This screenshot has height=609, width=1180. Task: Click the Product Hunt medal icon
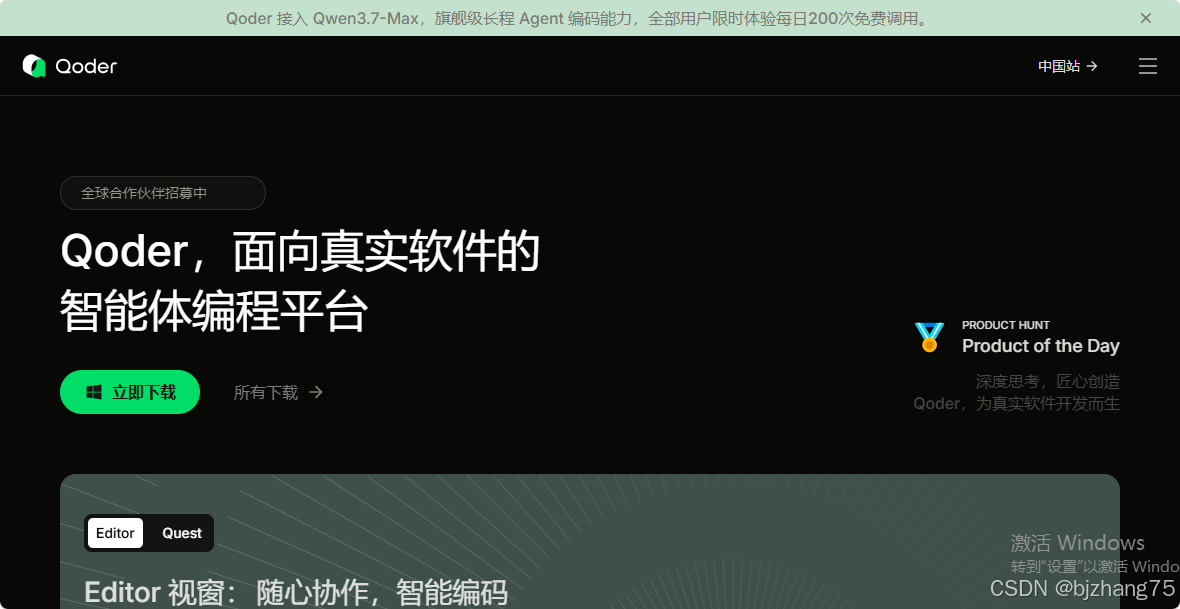(x=929, y=336)
